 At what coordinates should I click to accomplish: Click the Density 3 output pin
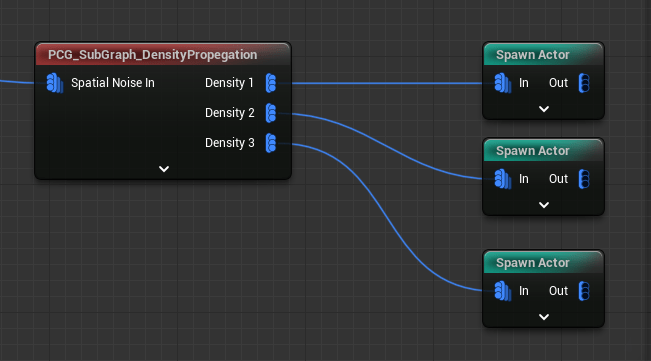[271, 143]
